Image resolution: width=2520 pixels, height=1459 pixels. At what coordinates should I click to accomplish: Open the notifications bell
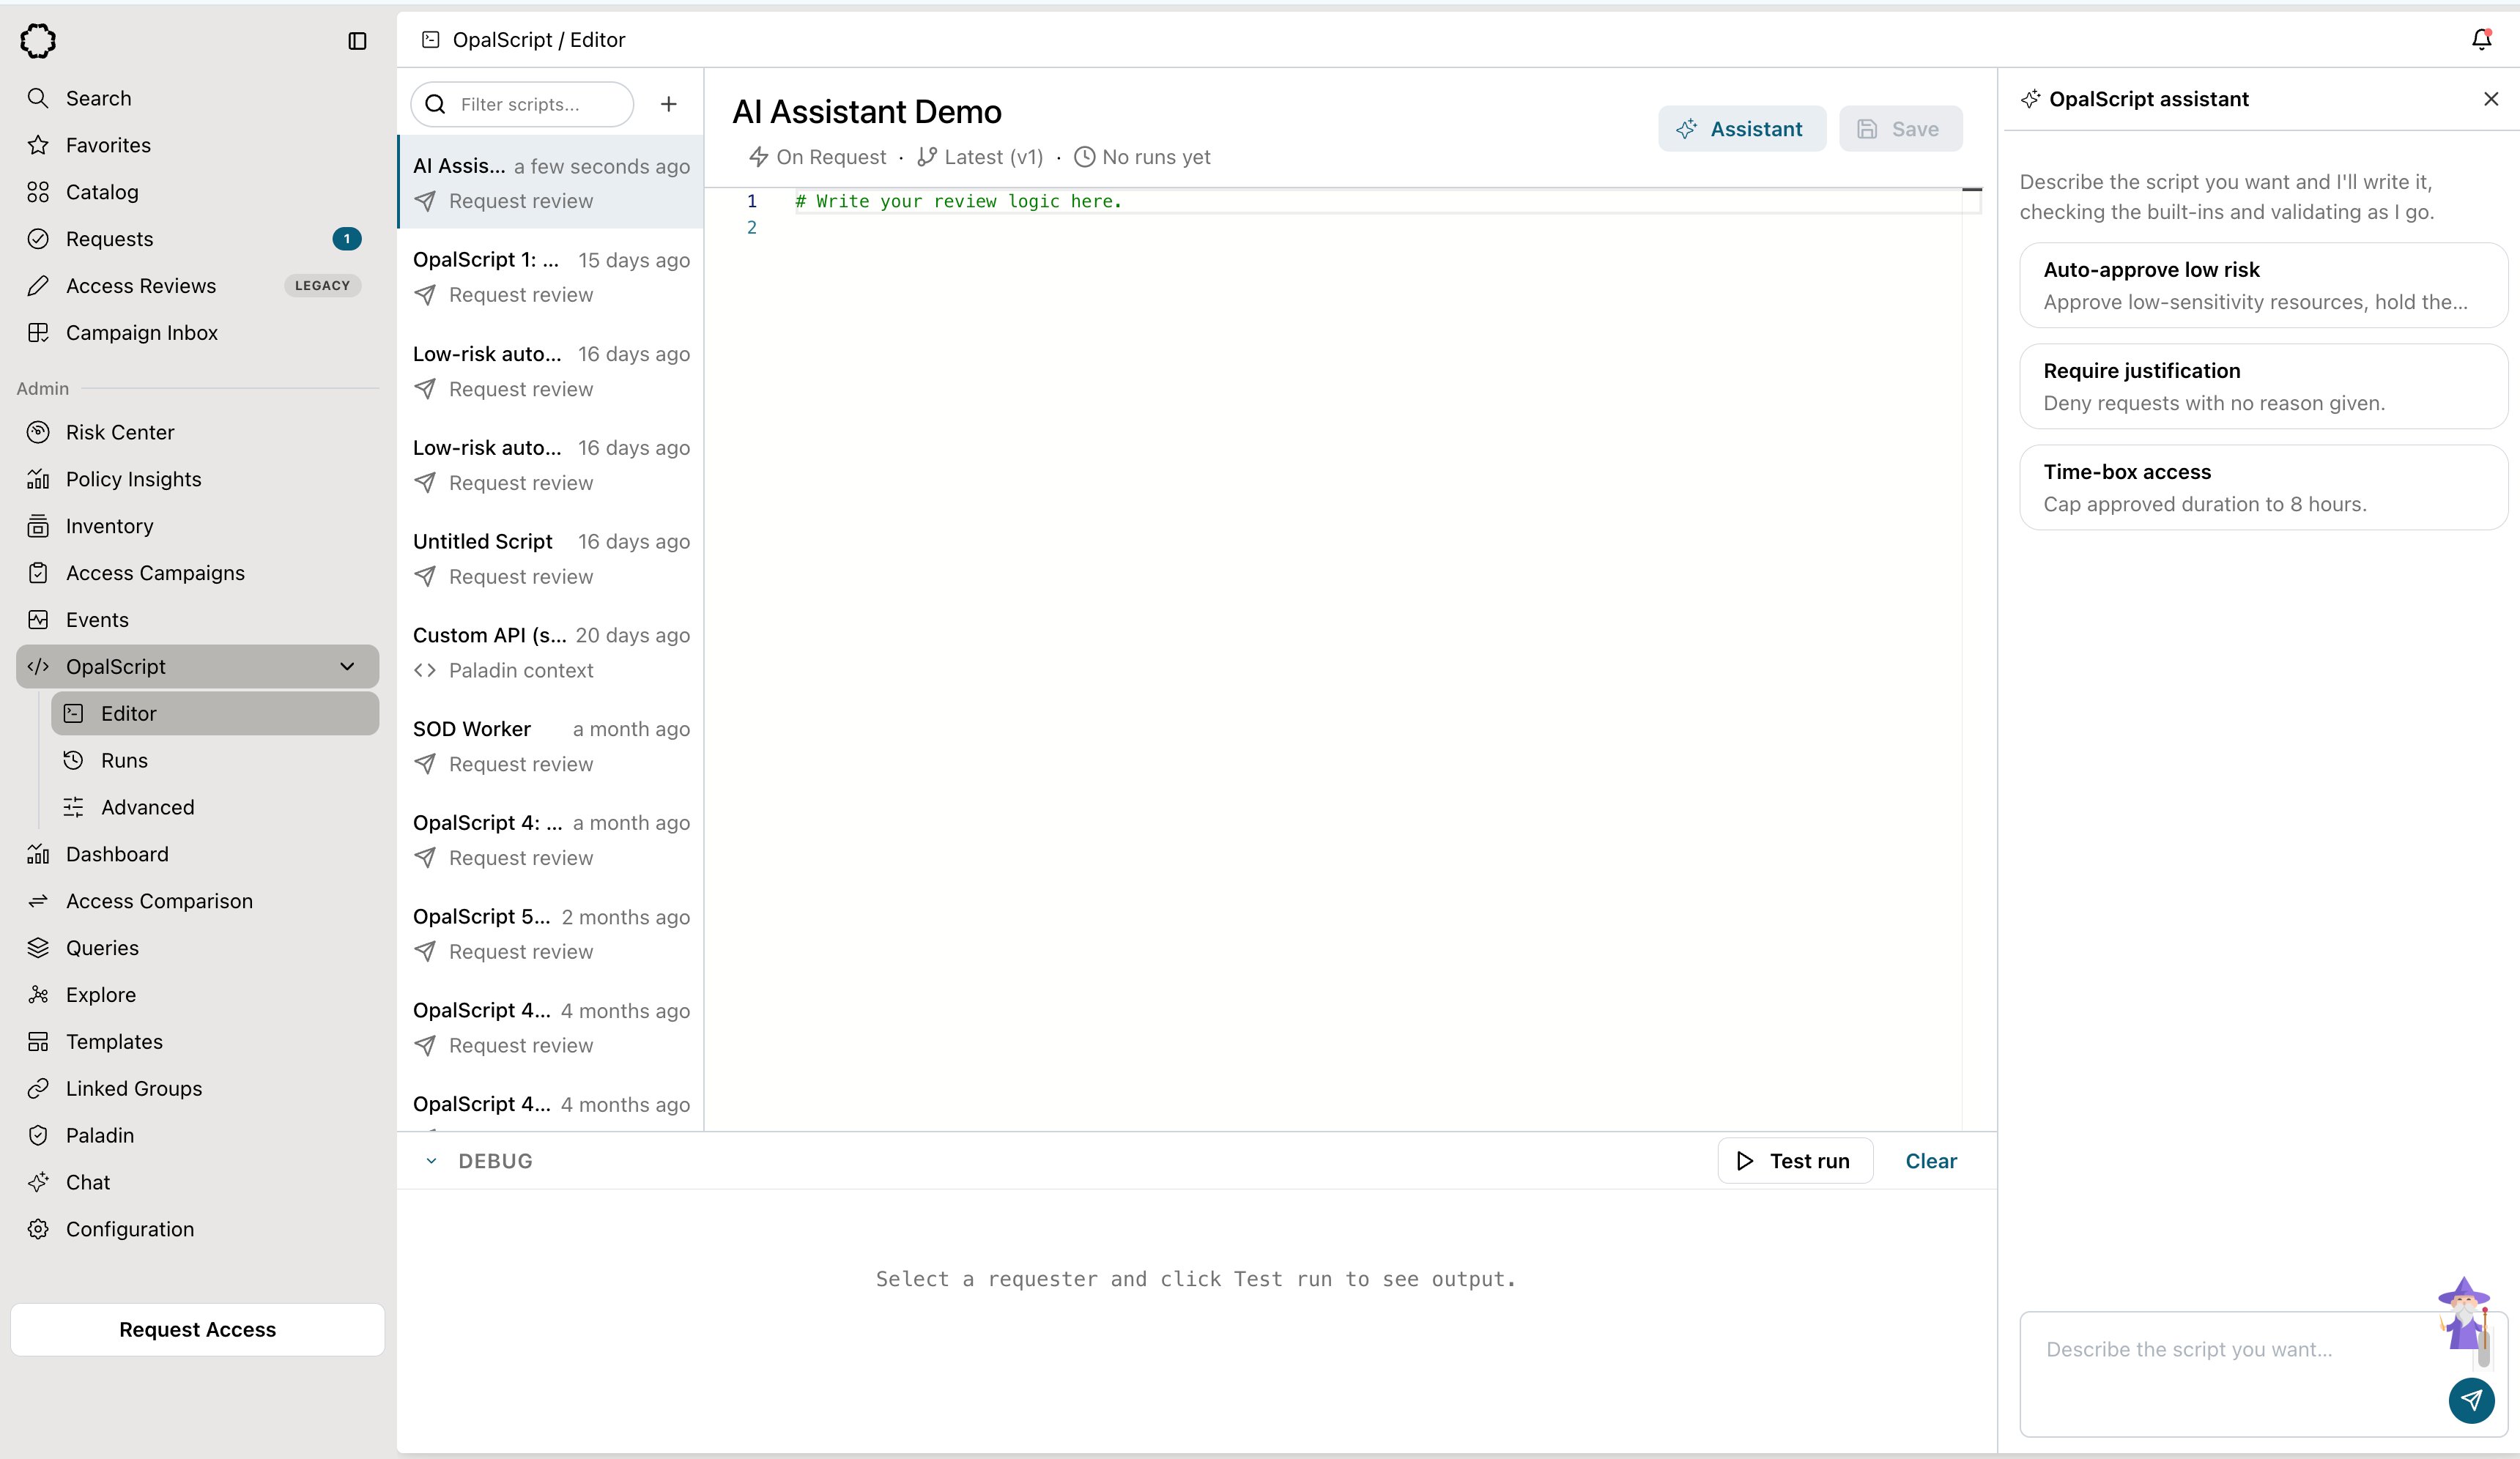click(2481, 39)
